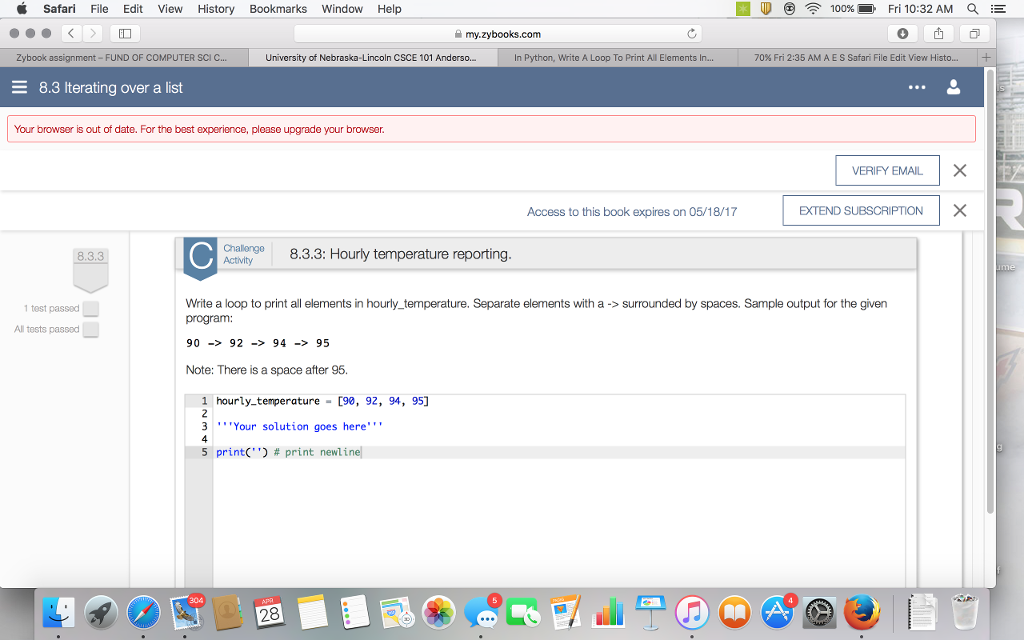Toggle the '1 test passed' checkbox

[x=91, y=308]
